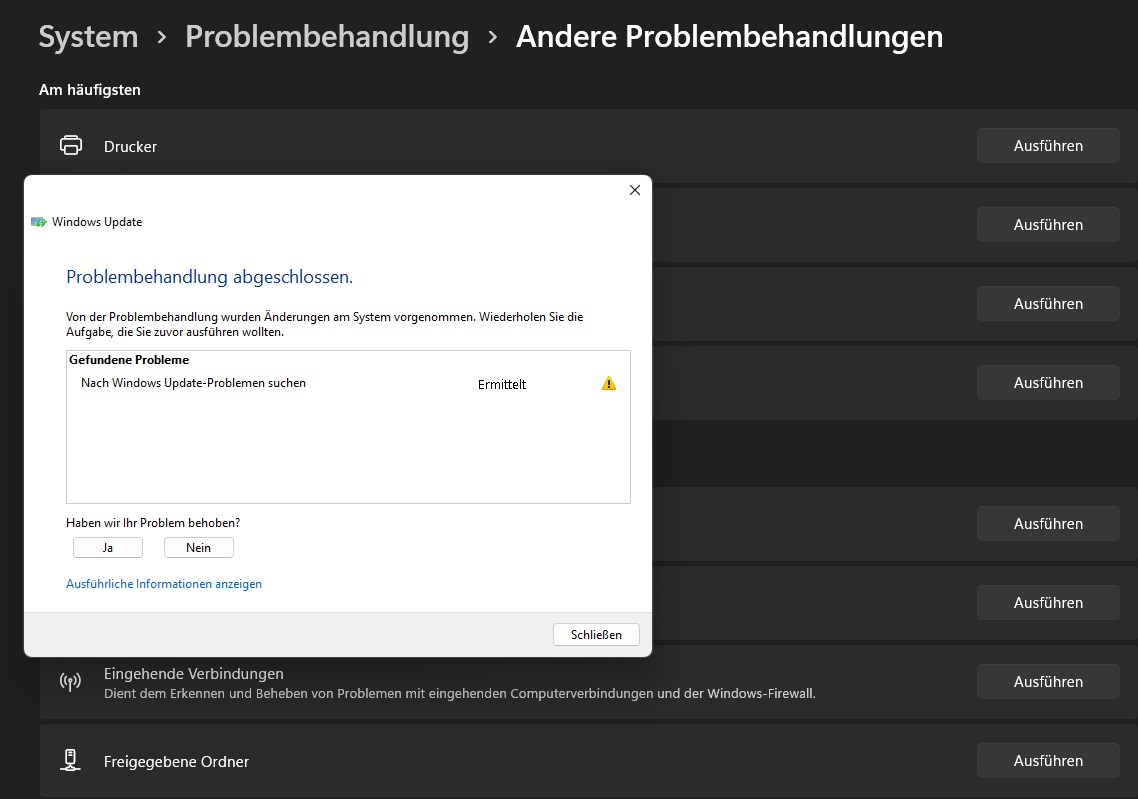
Task: Click the Ermittelt status text
Action: (502, 384)
